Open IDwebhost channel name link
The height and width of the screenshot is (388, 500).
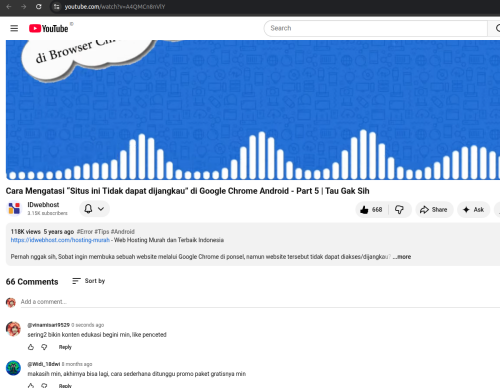click(43, 205)
